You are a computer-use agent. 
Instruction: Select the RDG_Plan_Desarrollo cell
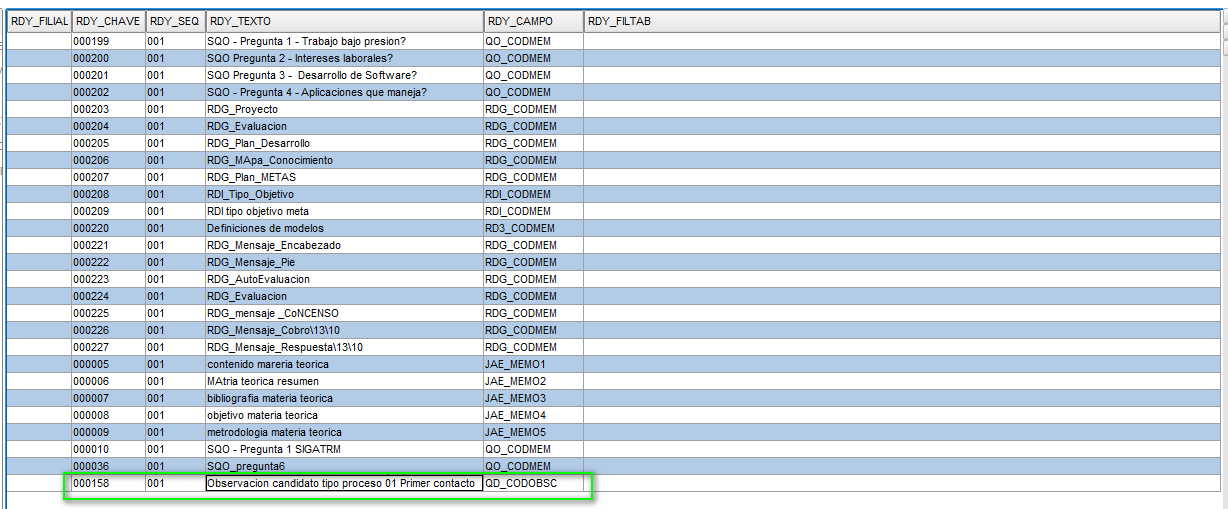click(345, 143)
